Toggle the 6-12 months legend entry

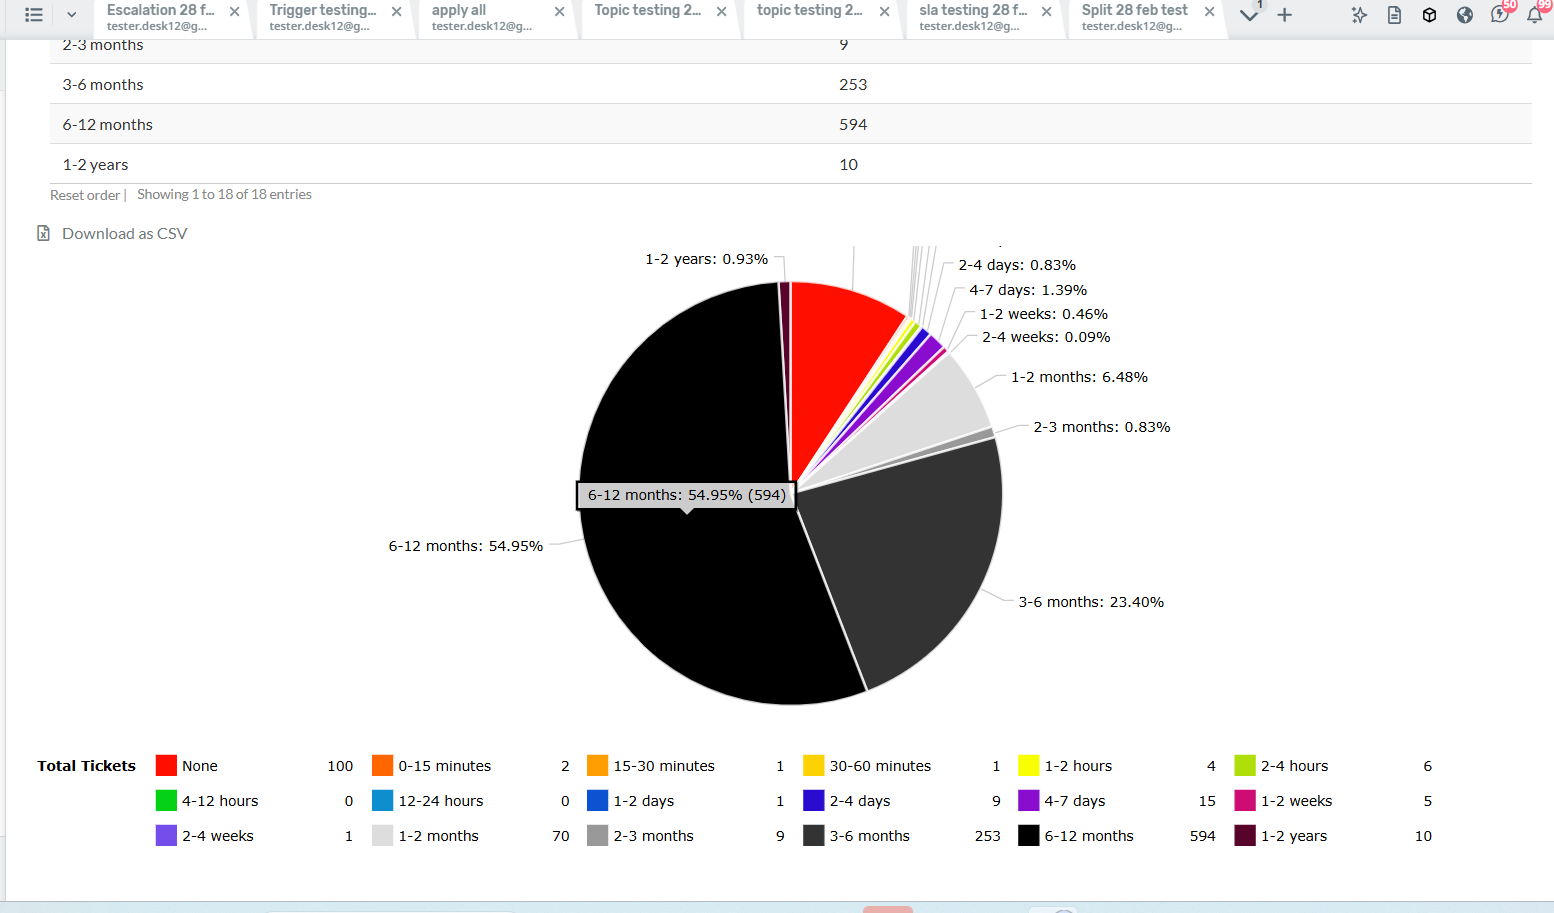(1088, 836)
